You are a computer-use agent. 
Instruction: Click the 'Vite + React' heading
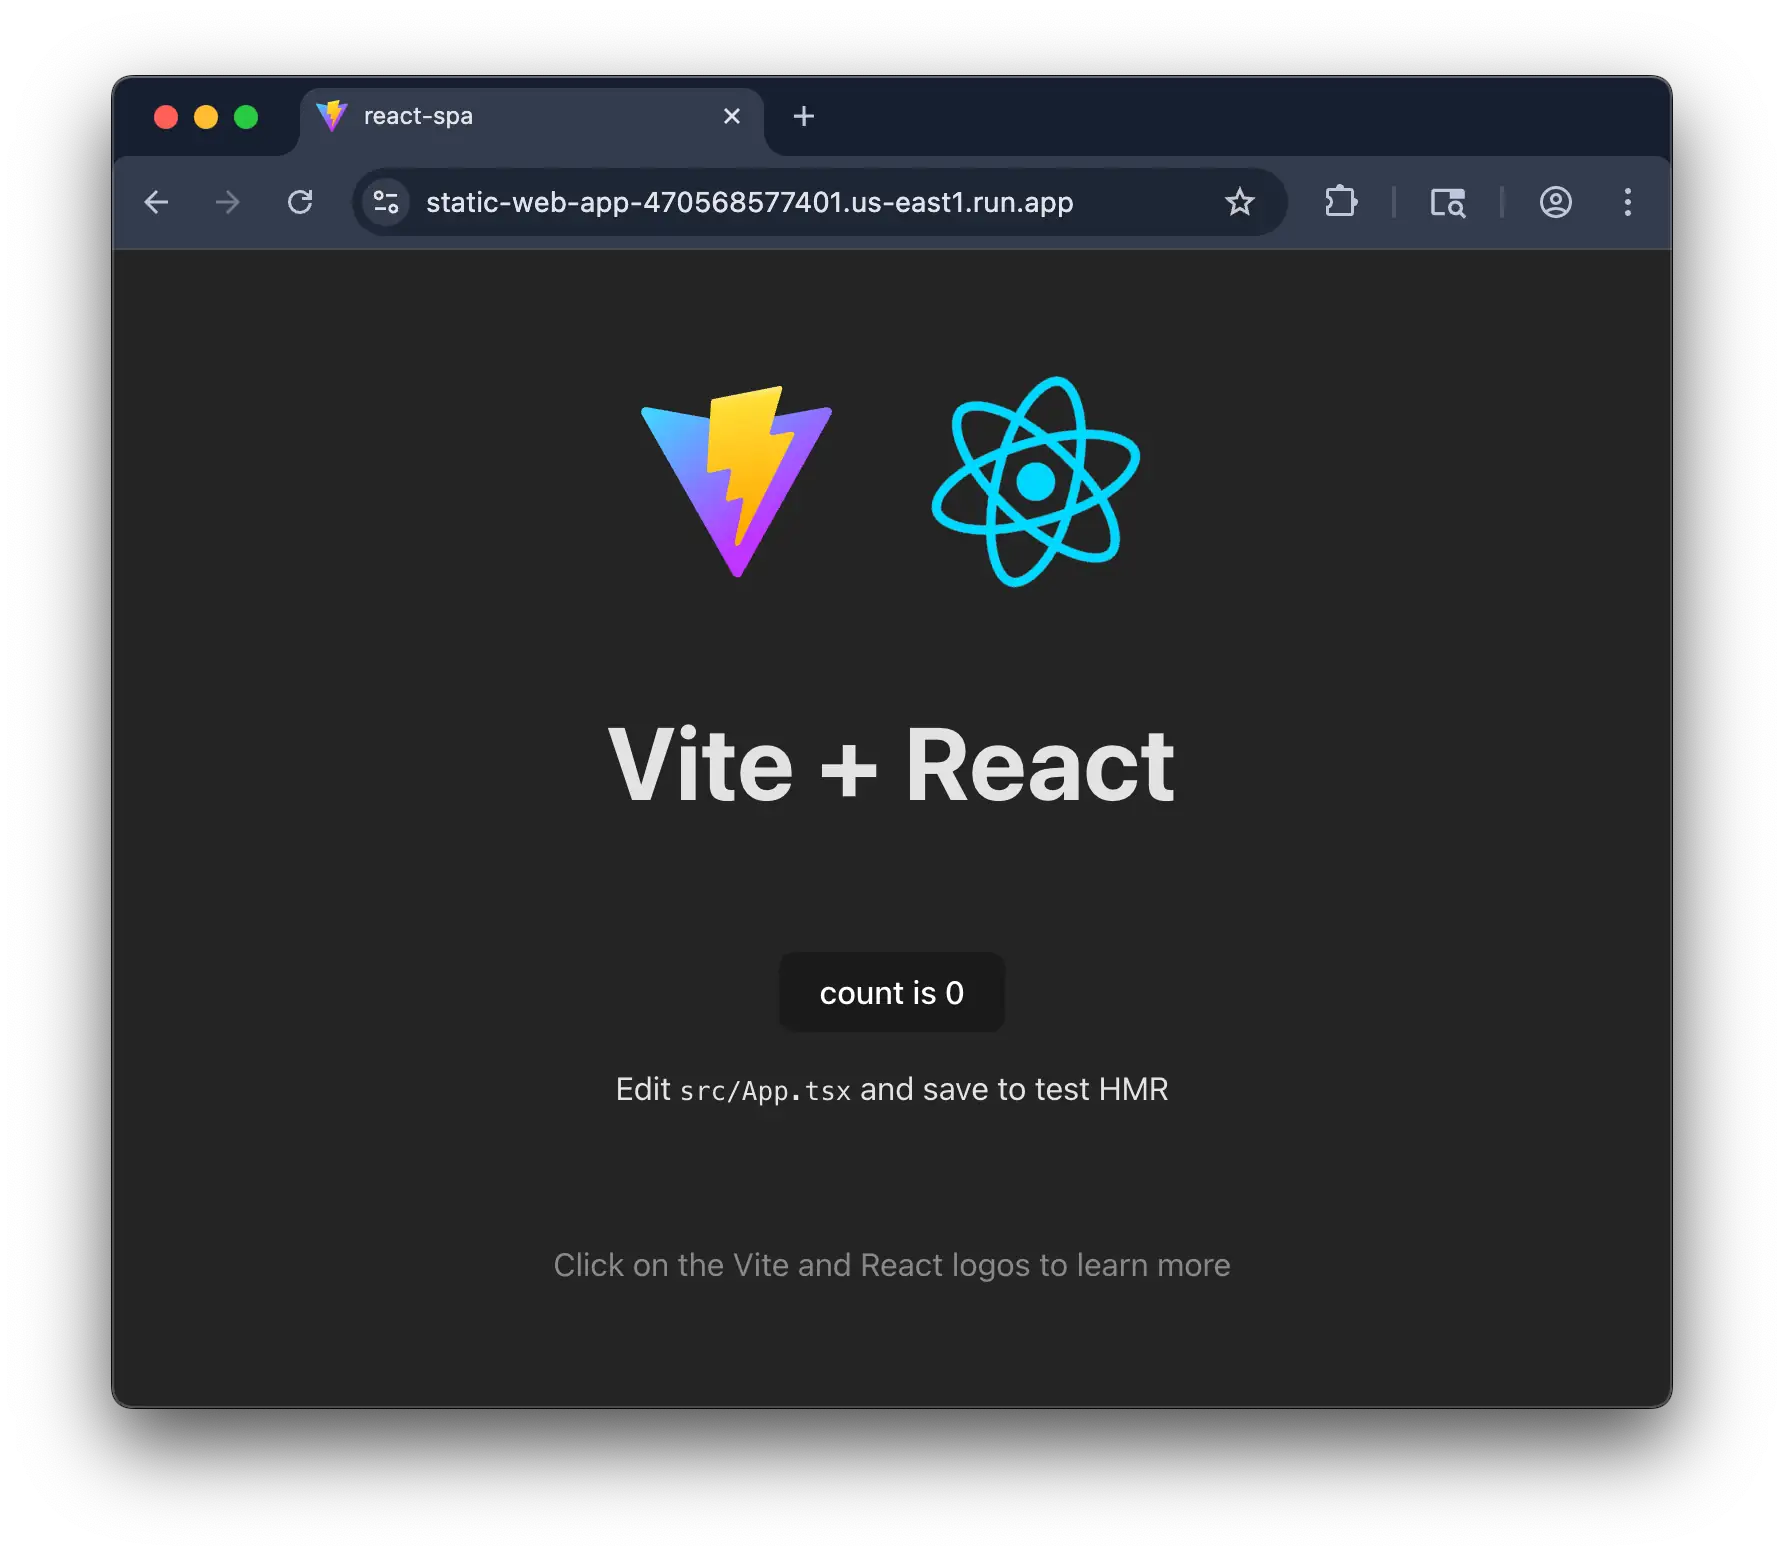point(892,763)
